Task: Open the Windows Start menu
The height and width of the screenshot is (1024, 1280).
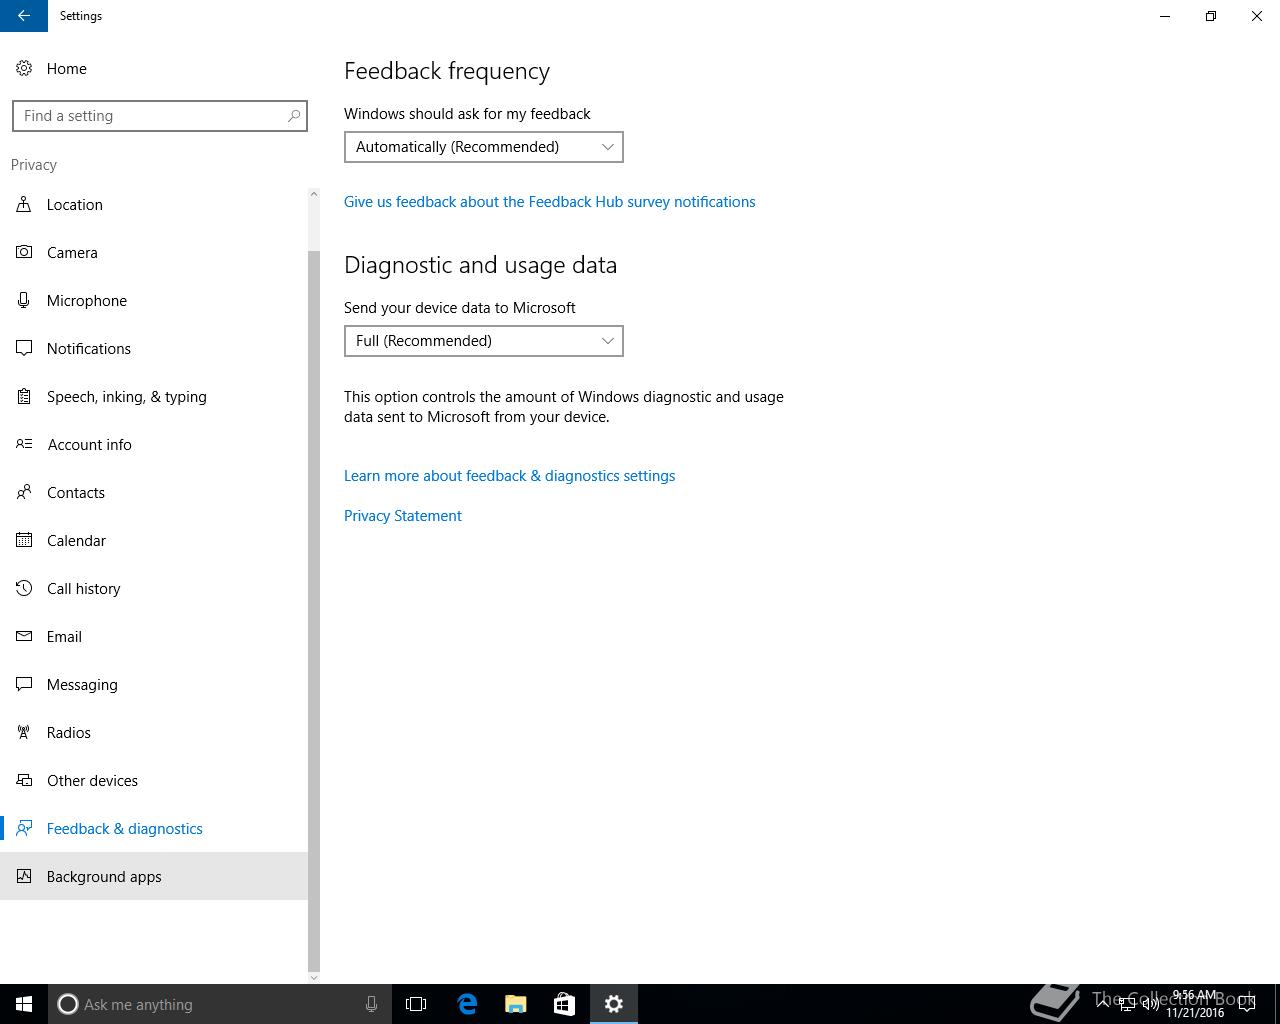Action: [x=24, y=1004]
